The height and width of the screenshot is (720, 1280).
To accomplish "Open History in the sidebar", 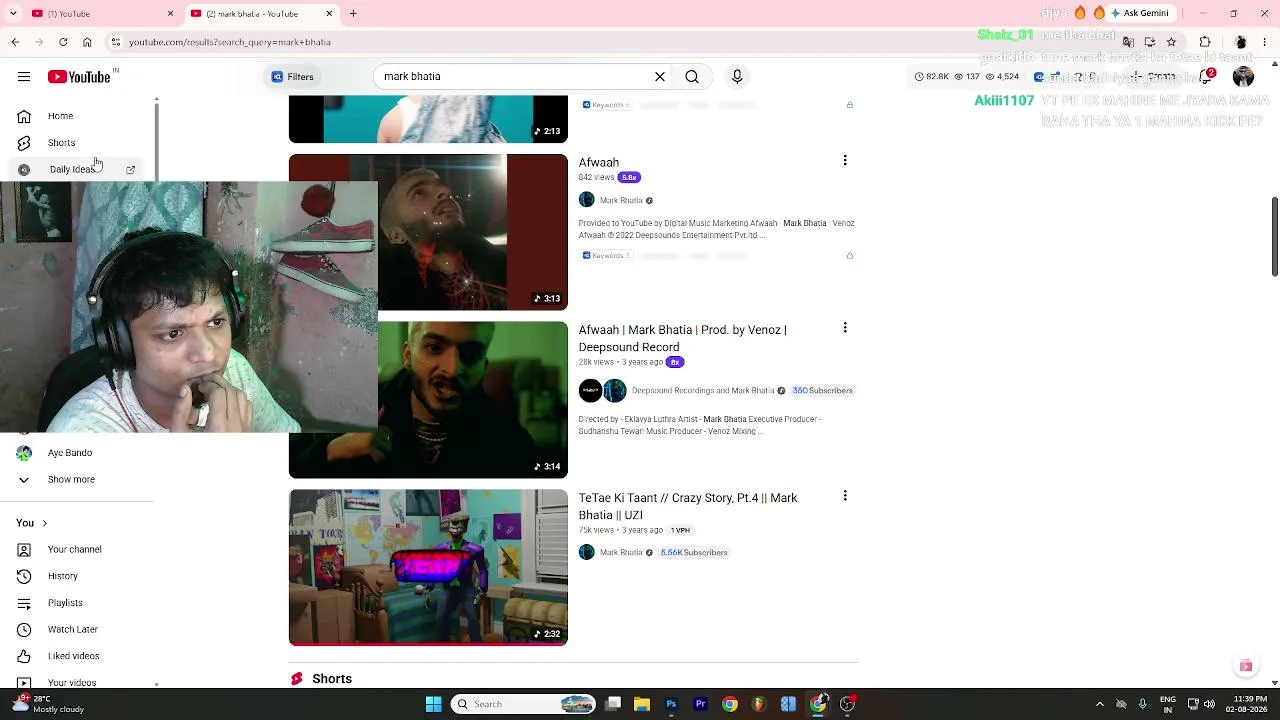I will pos(78,576).
